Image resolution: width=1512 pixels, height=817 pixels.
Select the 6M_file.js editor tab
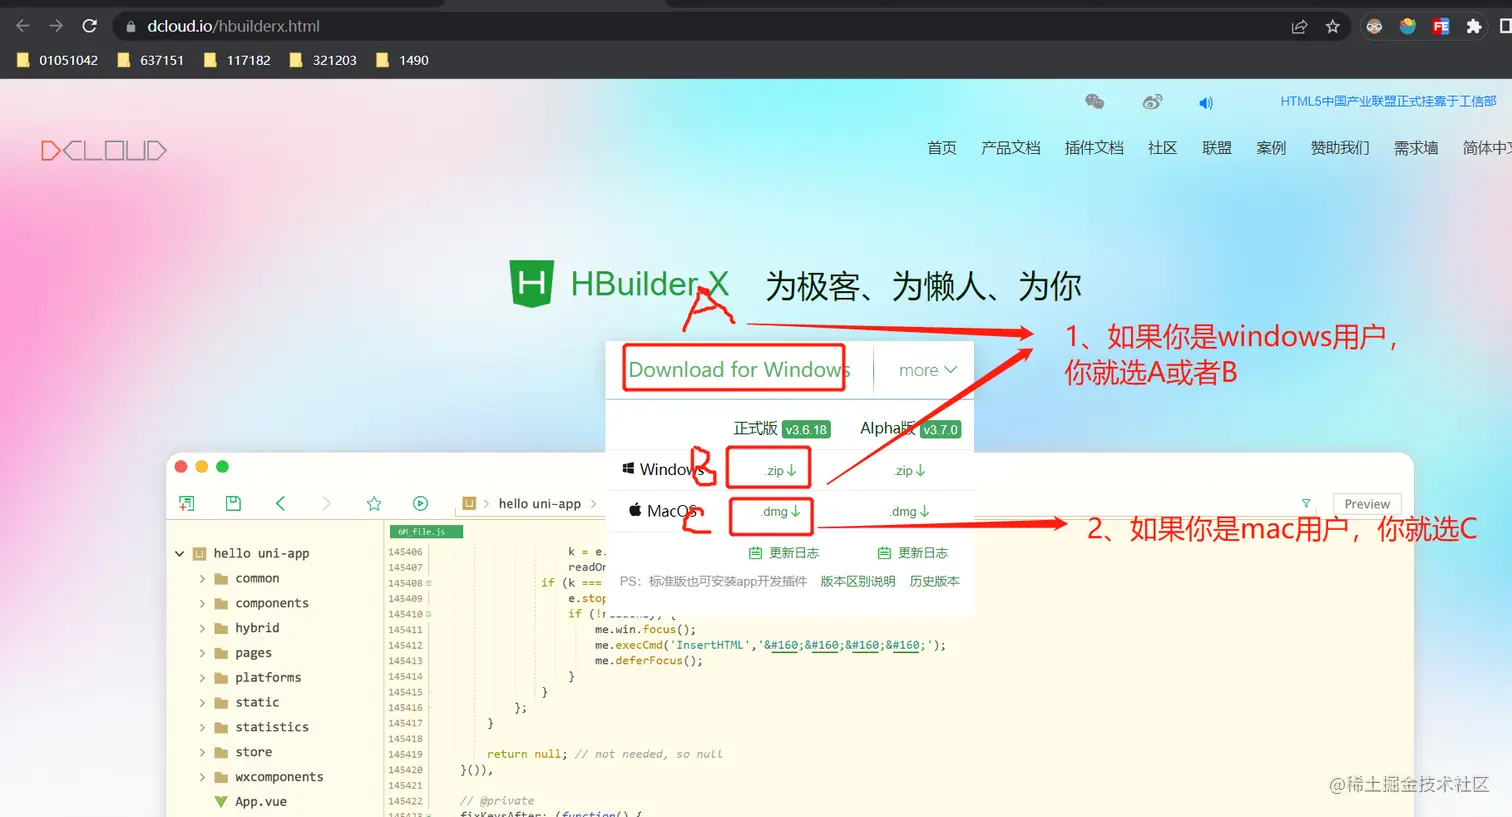[425, 531]
